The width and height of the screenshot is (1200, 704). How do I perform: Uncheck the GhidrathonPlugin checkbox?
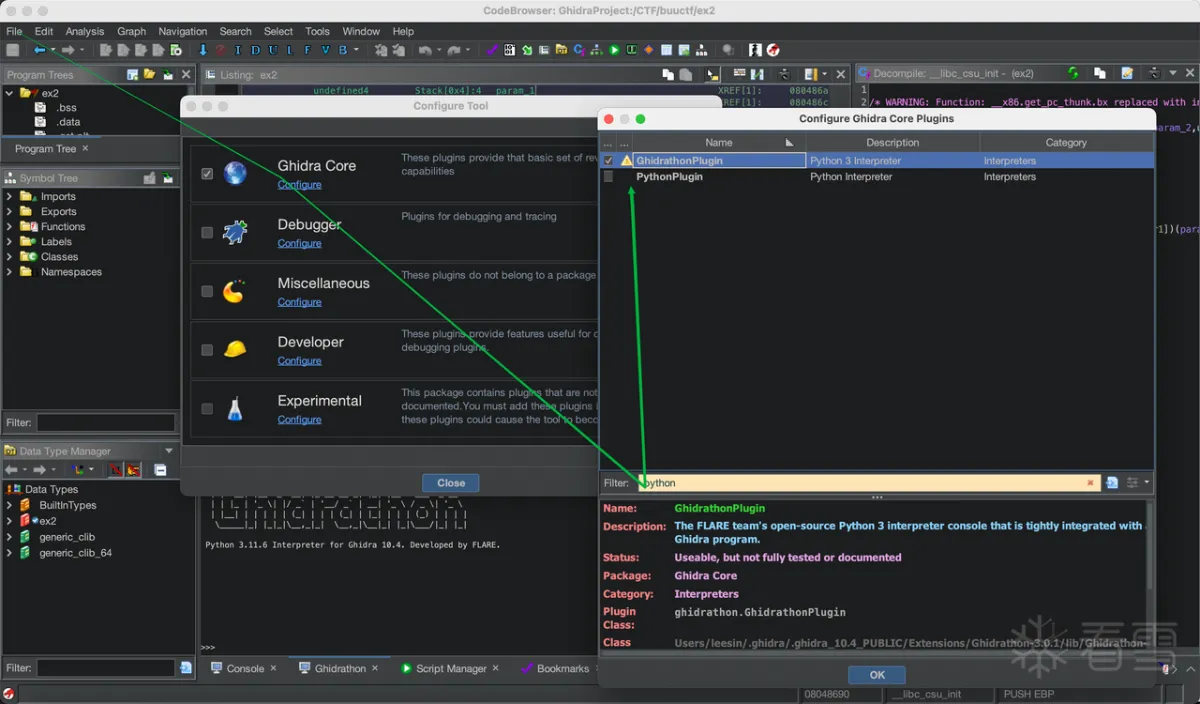point(608,161)
